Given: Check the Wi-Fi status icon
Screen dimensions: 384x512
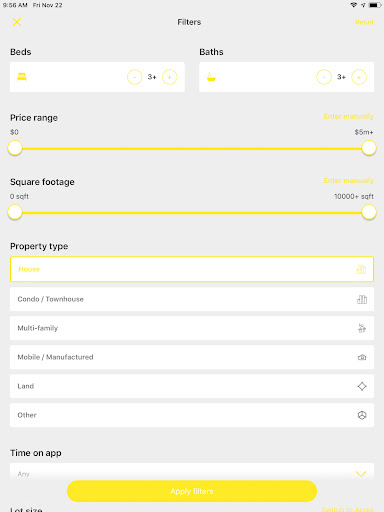Looking at the screenshot, I should tap(354, 5).
